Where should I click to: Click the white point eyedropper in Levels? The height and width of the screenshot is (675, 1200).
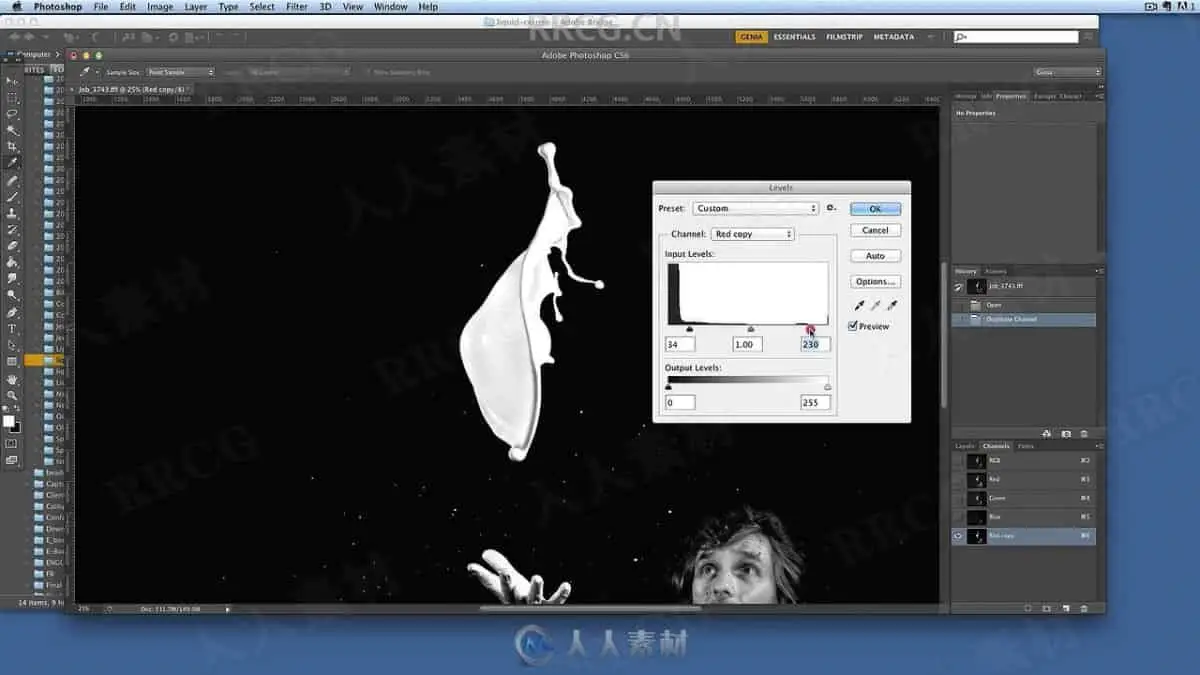point(893,305)
